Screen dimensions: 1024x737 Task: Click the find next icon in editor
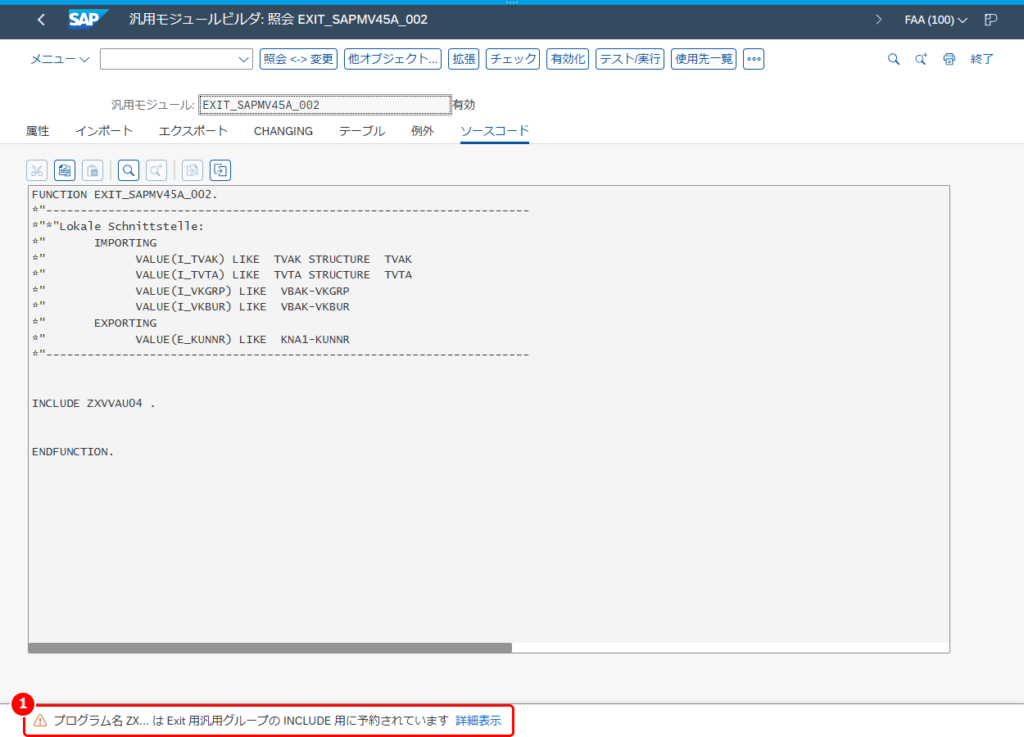point(156,170)
